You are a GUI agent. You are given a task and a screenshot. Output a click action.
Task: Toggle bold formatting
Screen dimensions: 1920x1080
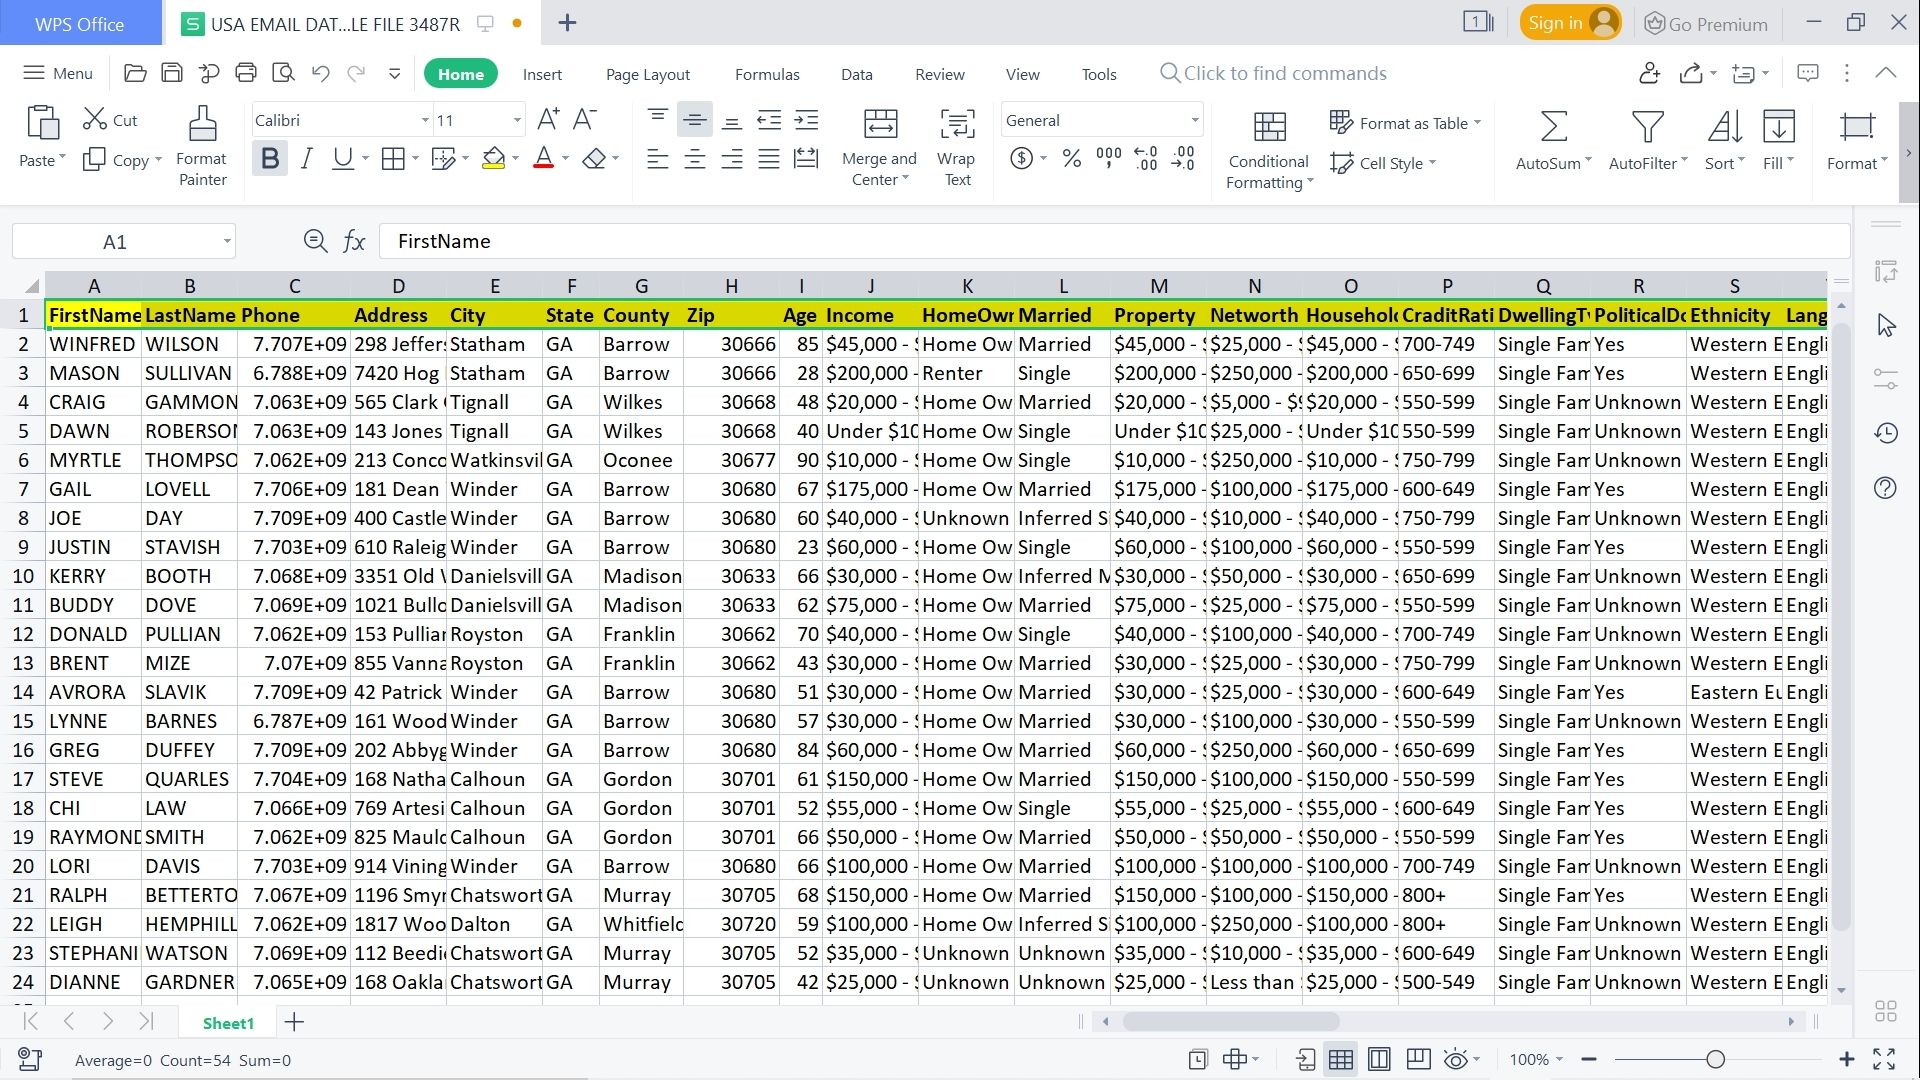268,157
